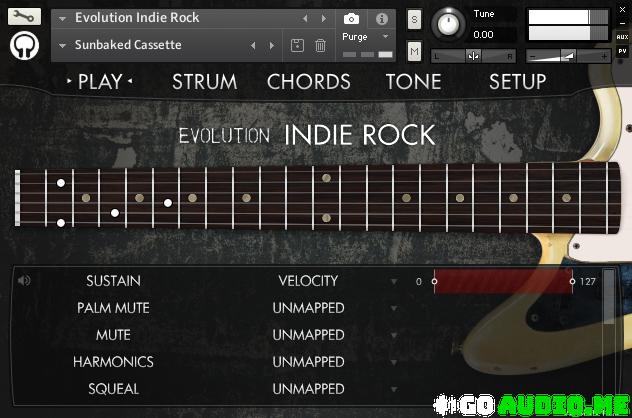632x418 pixels.
Task: Save the snapshot with the floppy icon
Action: click(x=297, y=45)
